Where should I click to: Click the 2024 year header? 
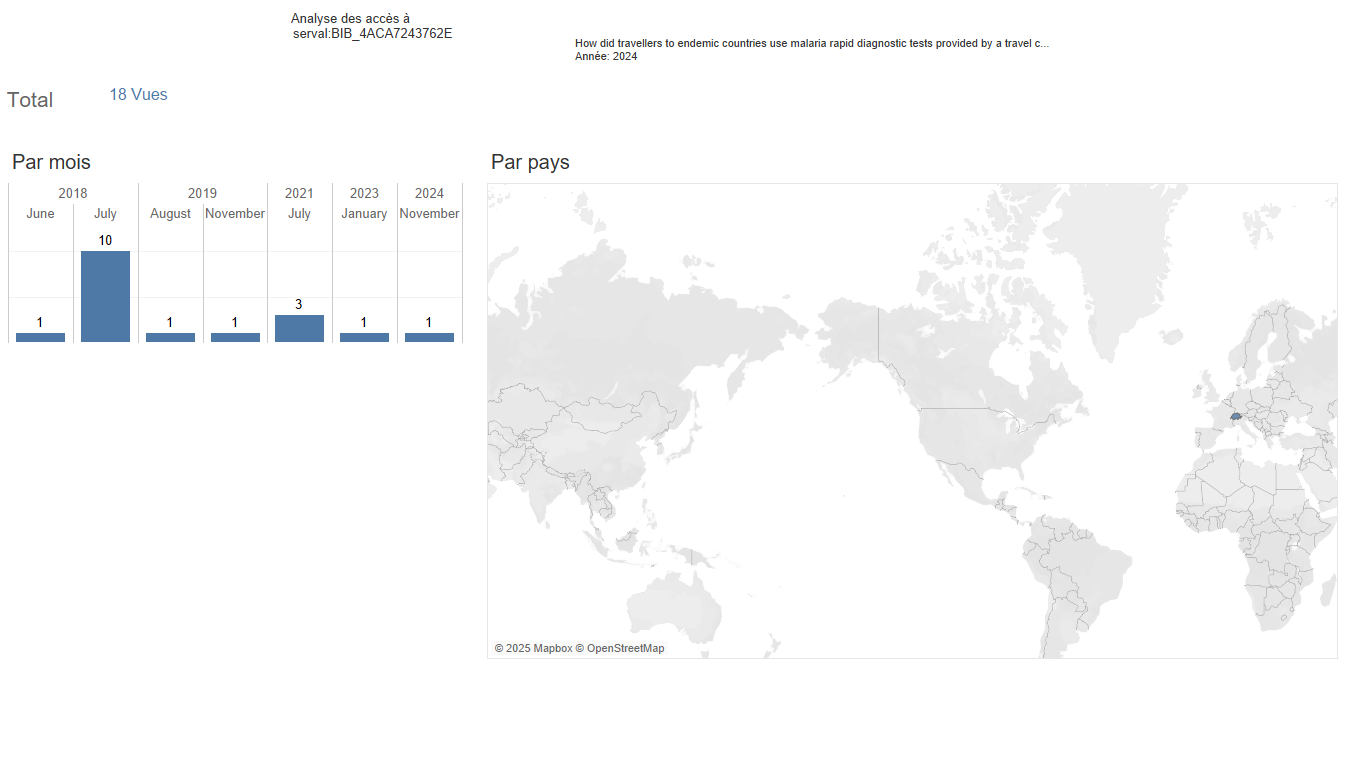pyautogui.click(x=429, y=193)
